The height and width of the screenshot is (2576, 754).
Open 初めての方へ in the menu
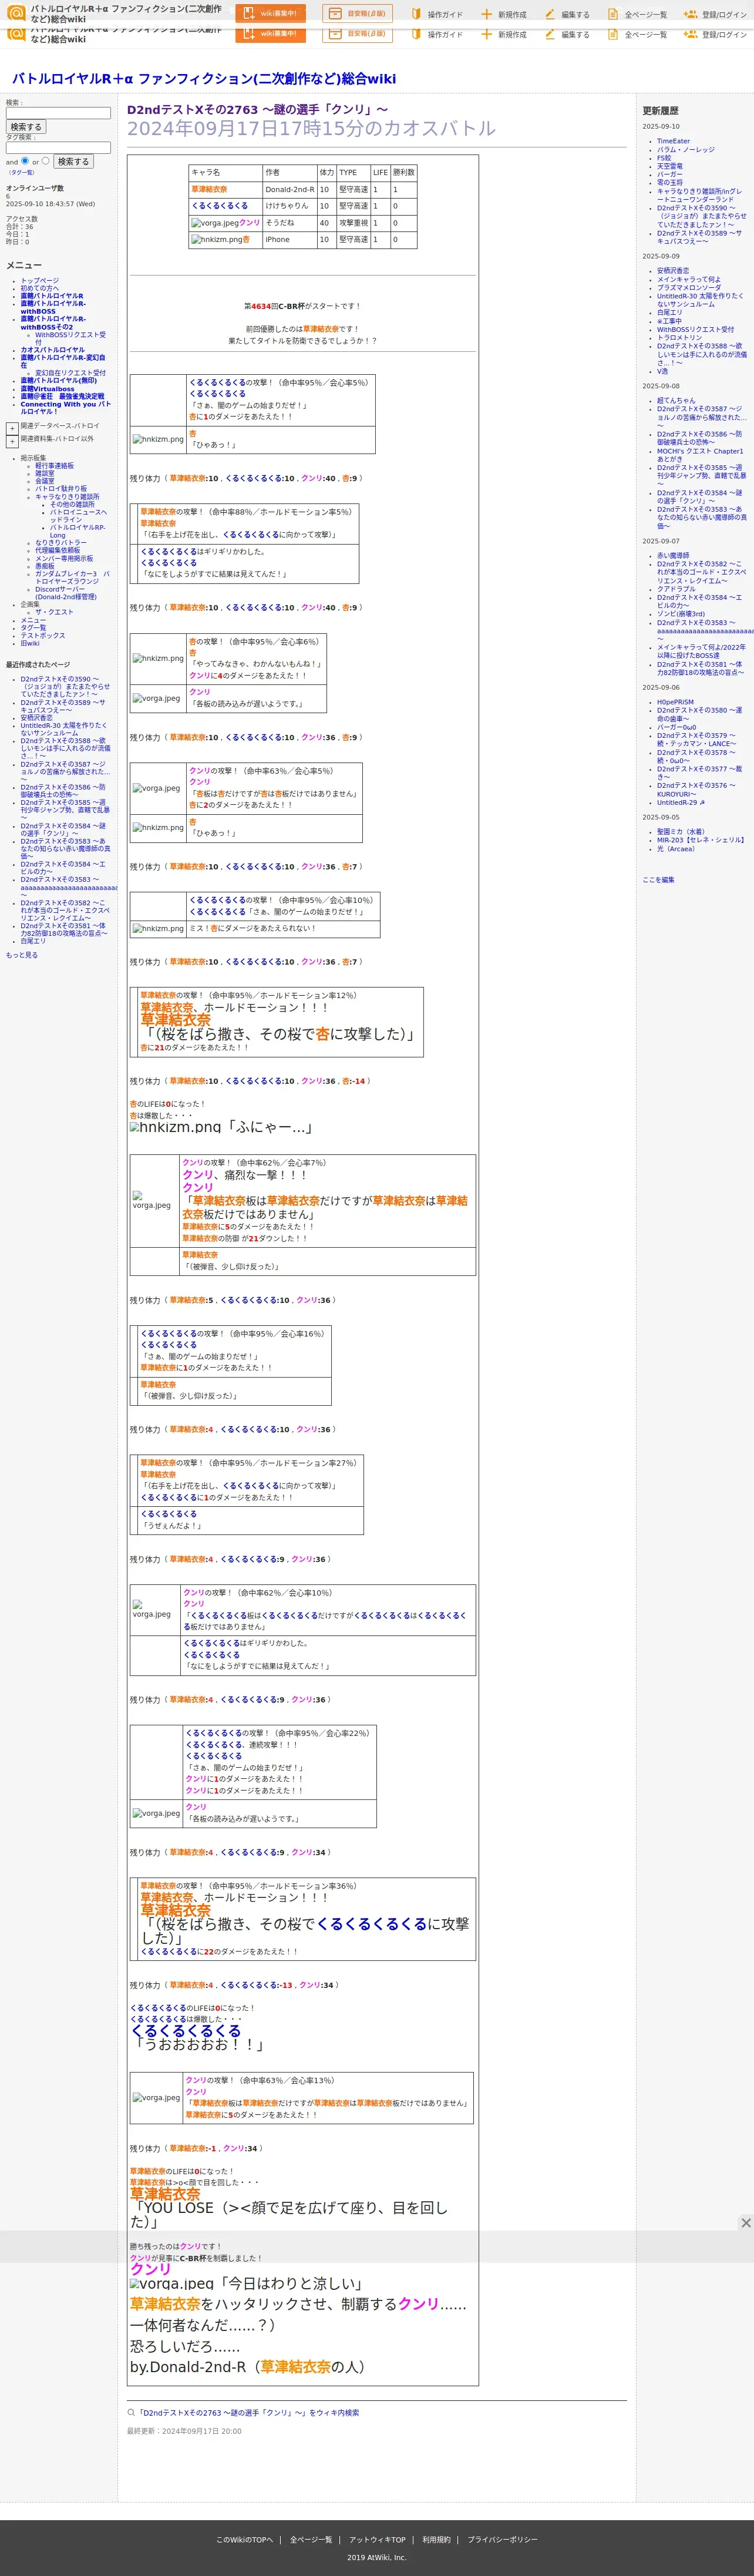click(40, 288)
